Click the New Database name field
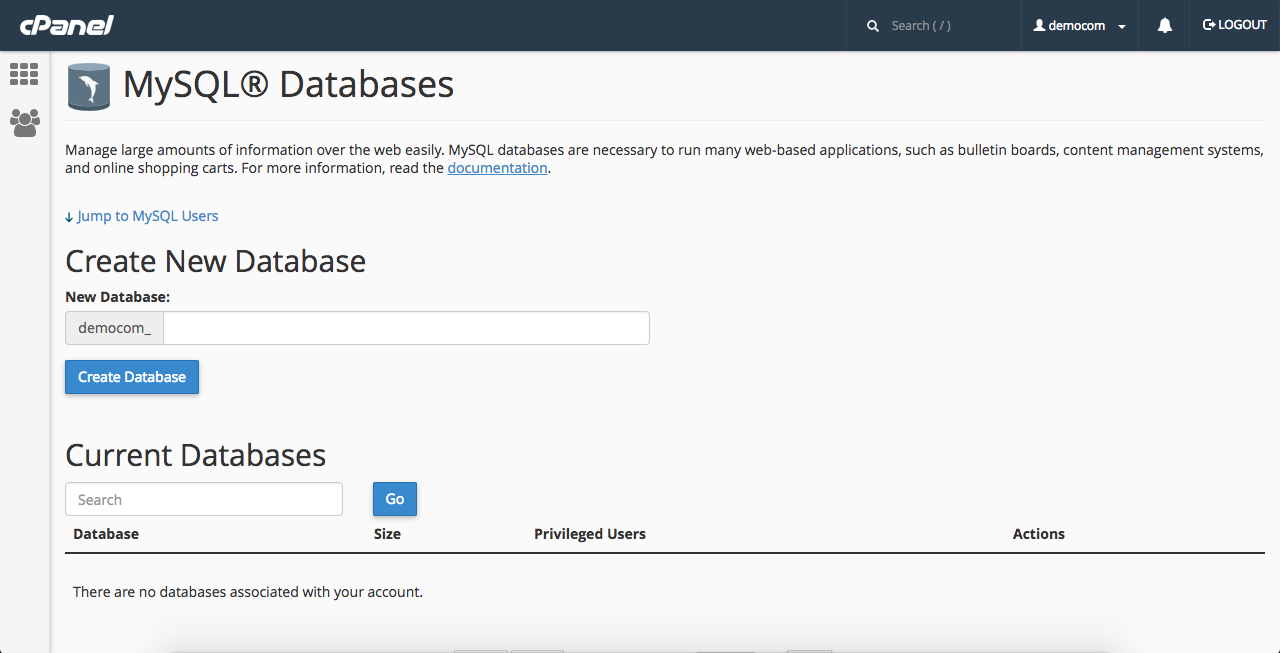1280x653 pixels. (406, 328)
